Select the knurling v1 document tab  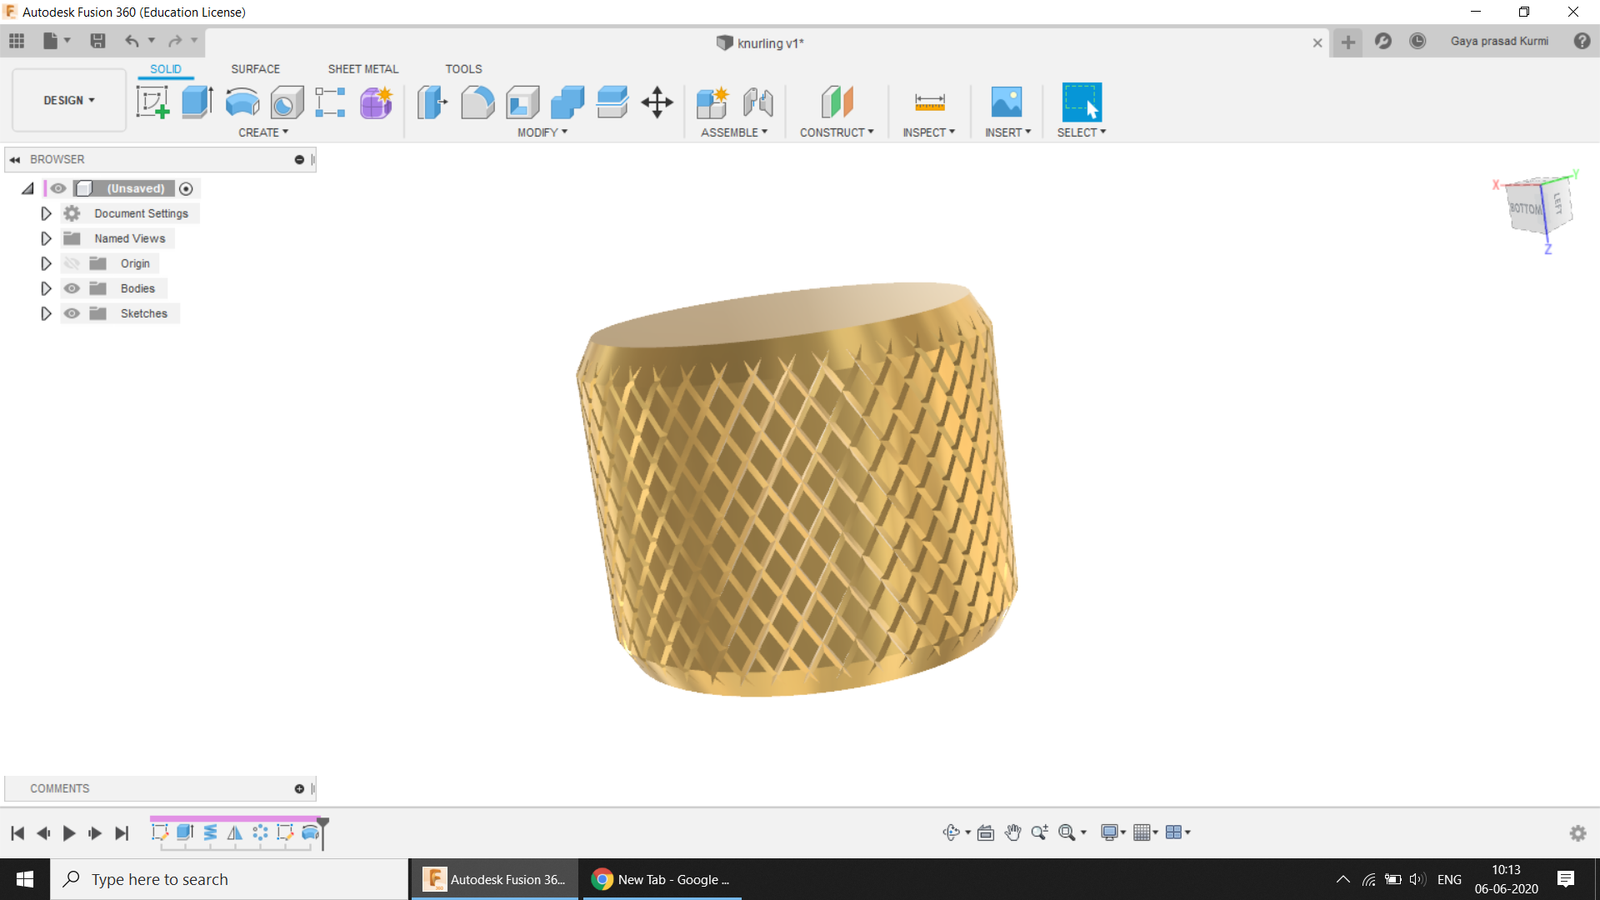pyautogui.click(x=760, y=43)
